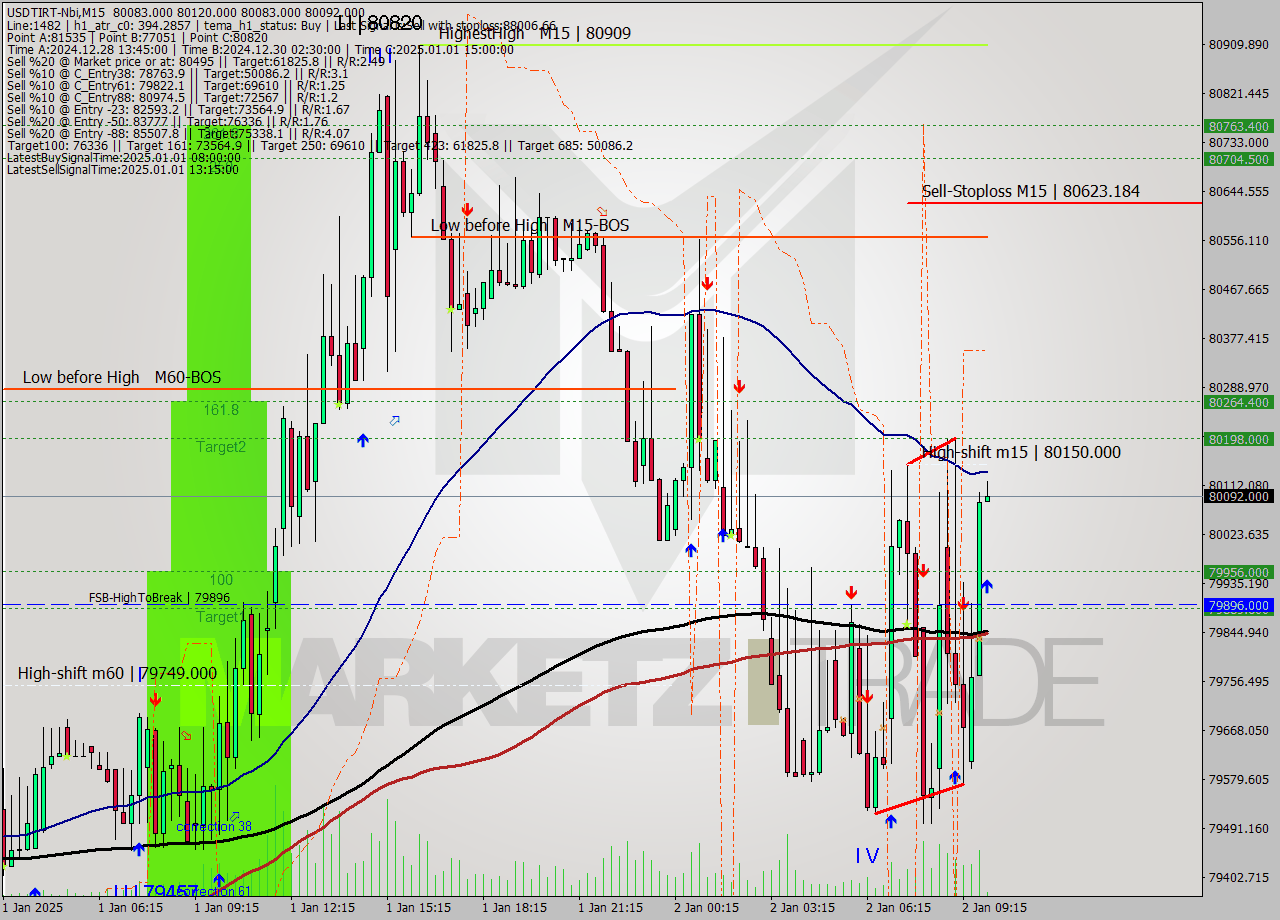Select the green 80763.400 price tag

tap(1239, 126)
